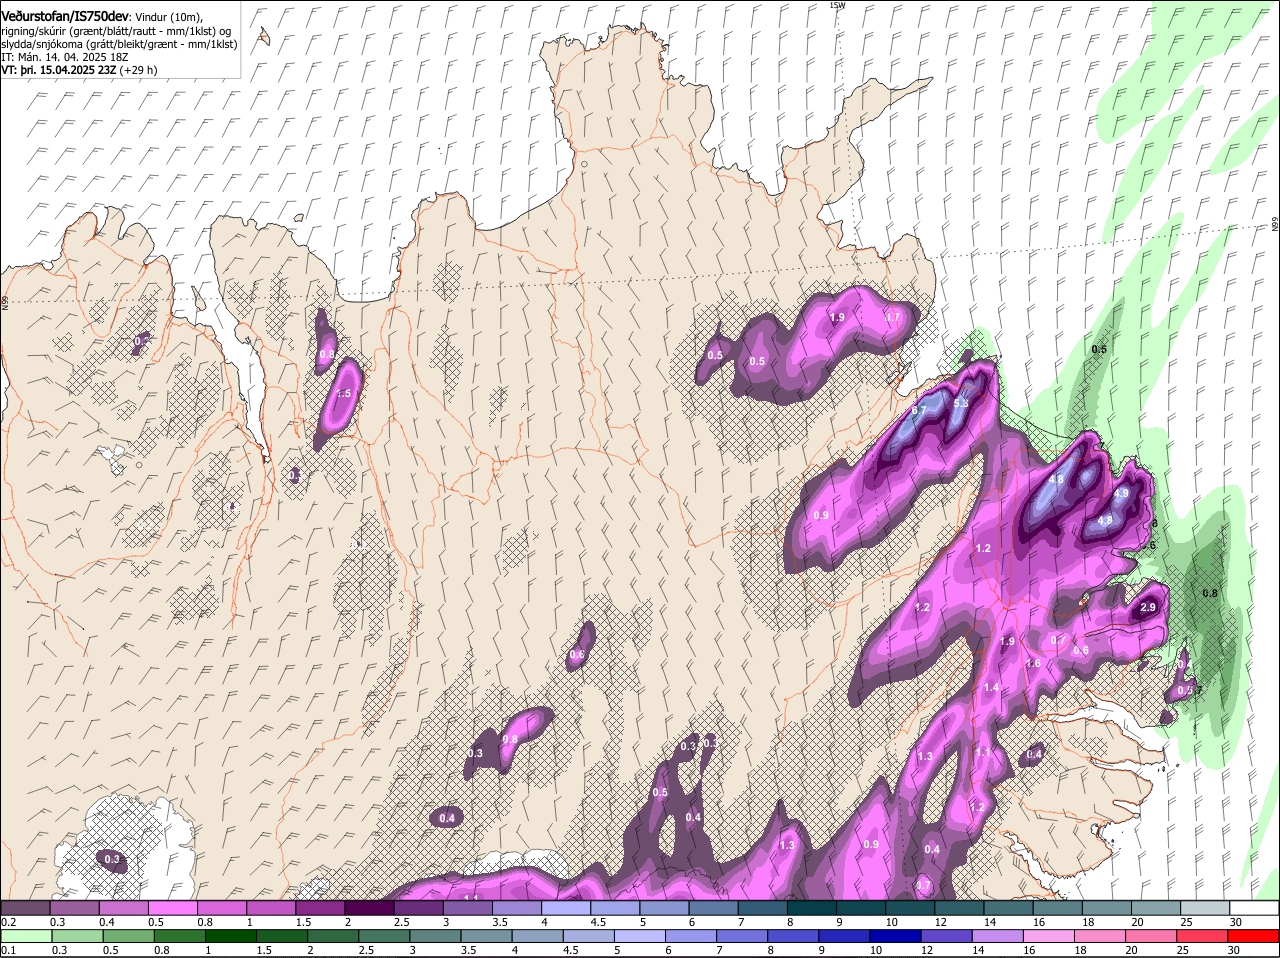Pick the upper row swatch starting at 18
Screen dimensions: 1280x958
[1107, 907]
